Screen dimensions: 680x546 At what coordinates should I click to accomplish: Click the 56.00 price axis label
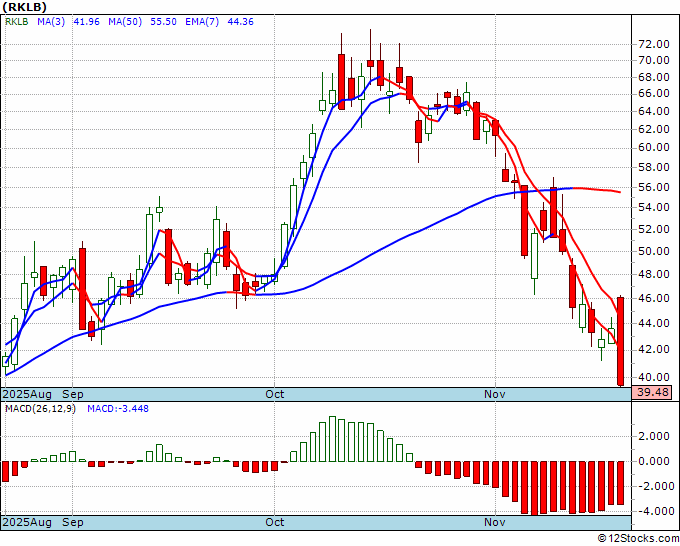tap(654, 187)
